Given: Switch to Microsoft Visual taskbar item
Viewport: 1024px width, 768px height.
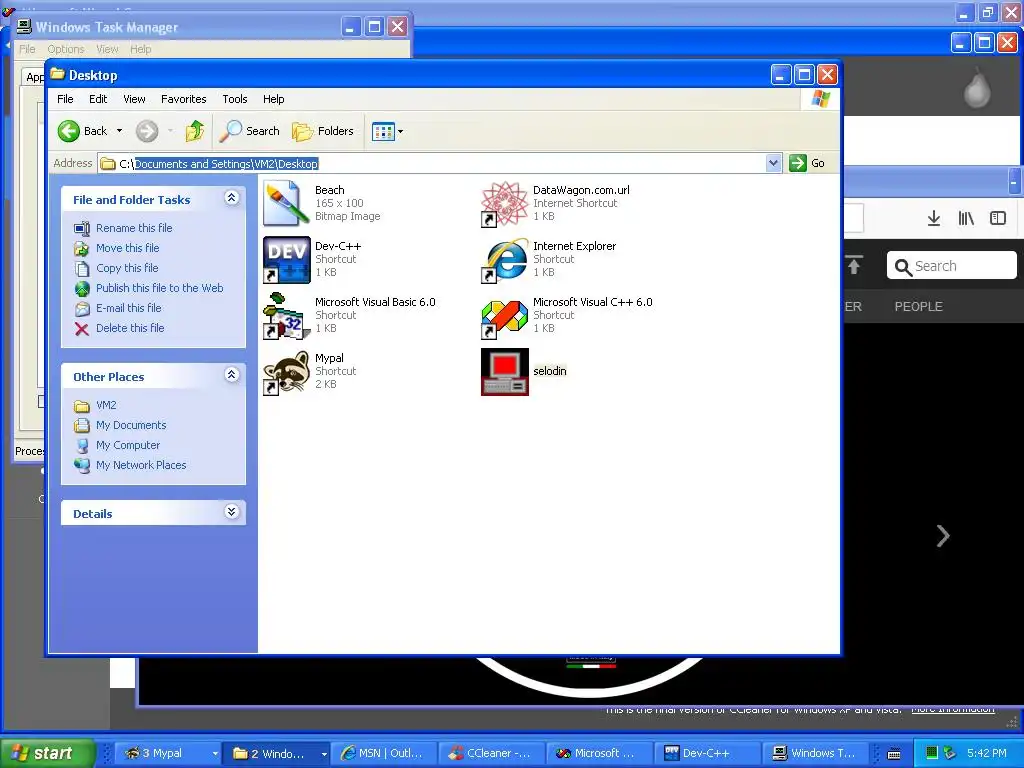Looking at the screenshot, I should 599,754.
